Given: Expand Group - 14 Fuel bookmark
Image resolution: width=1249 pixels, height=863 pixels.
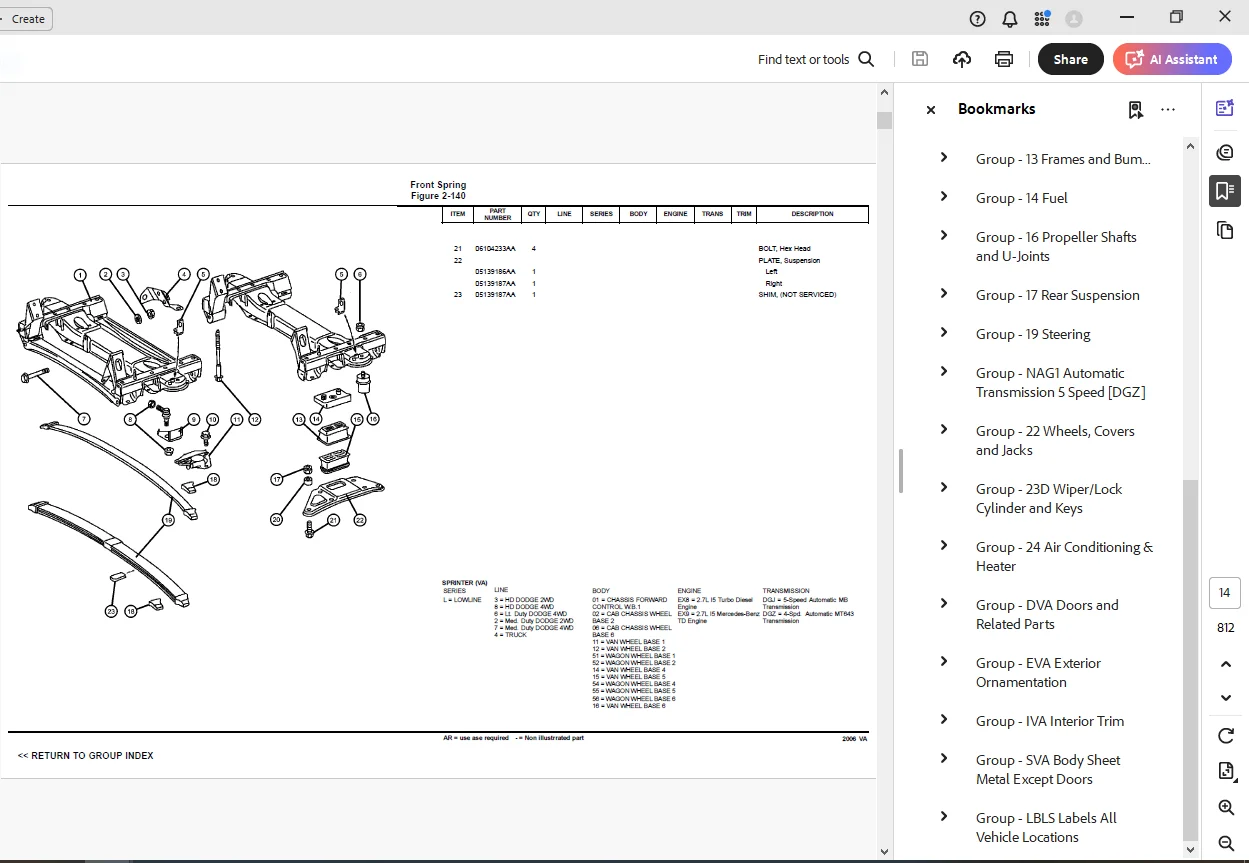Looking at the screenshot, I should (x=943, y=196).
